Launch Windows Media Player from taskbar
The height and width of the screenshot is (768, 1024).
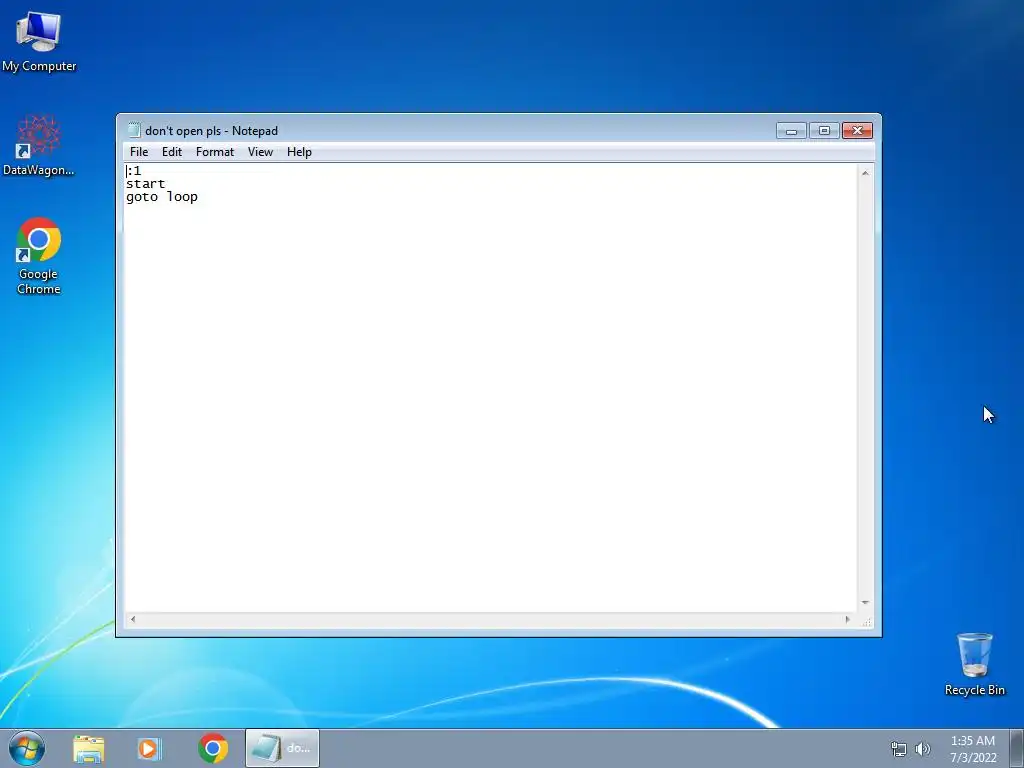(x=148, y=749)
